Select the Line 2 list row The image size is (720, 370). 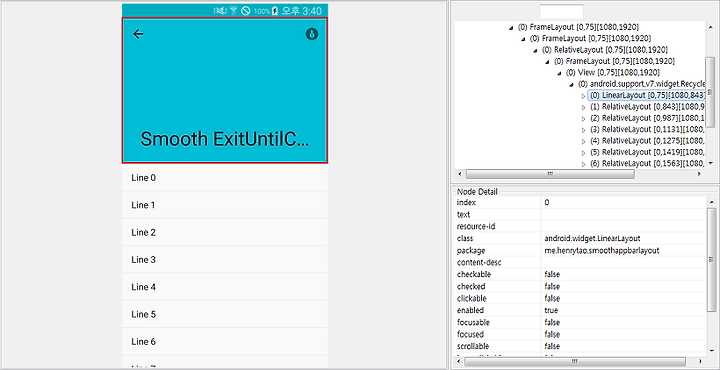click(x=225, y=232)
